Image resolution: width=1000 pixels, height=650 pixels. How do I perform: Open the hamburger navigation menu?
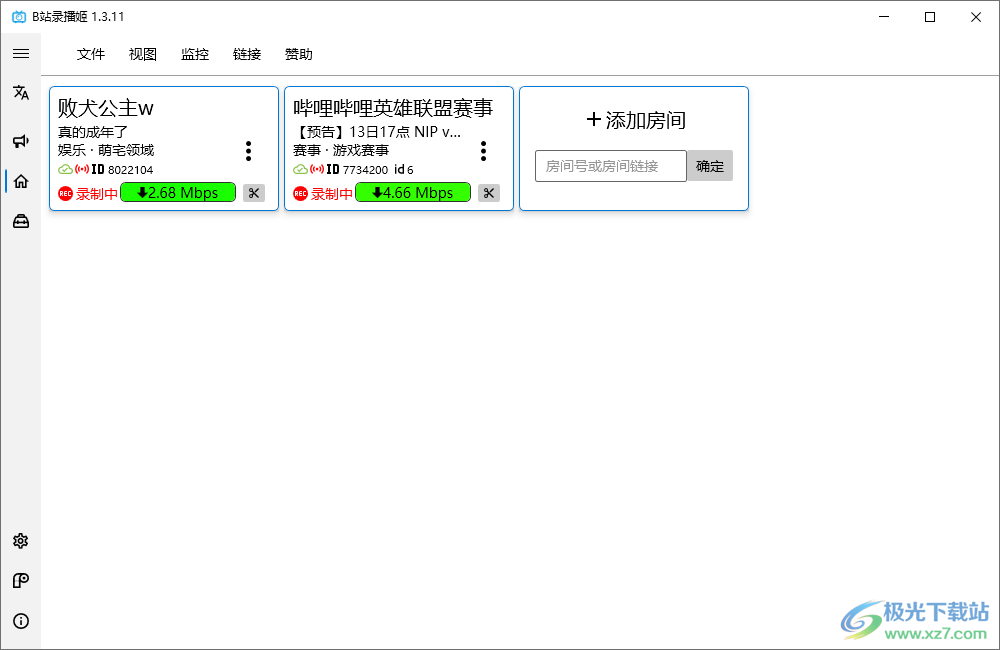pos(21,54)
